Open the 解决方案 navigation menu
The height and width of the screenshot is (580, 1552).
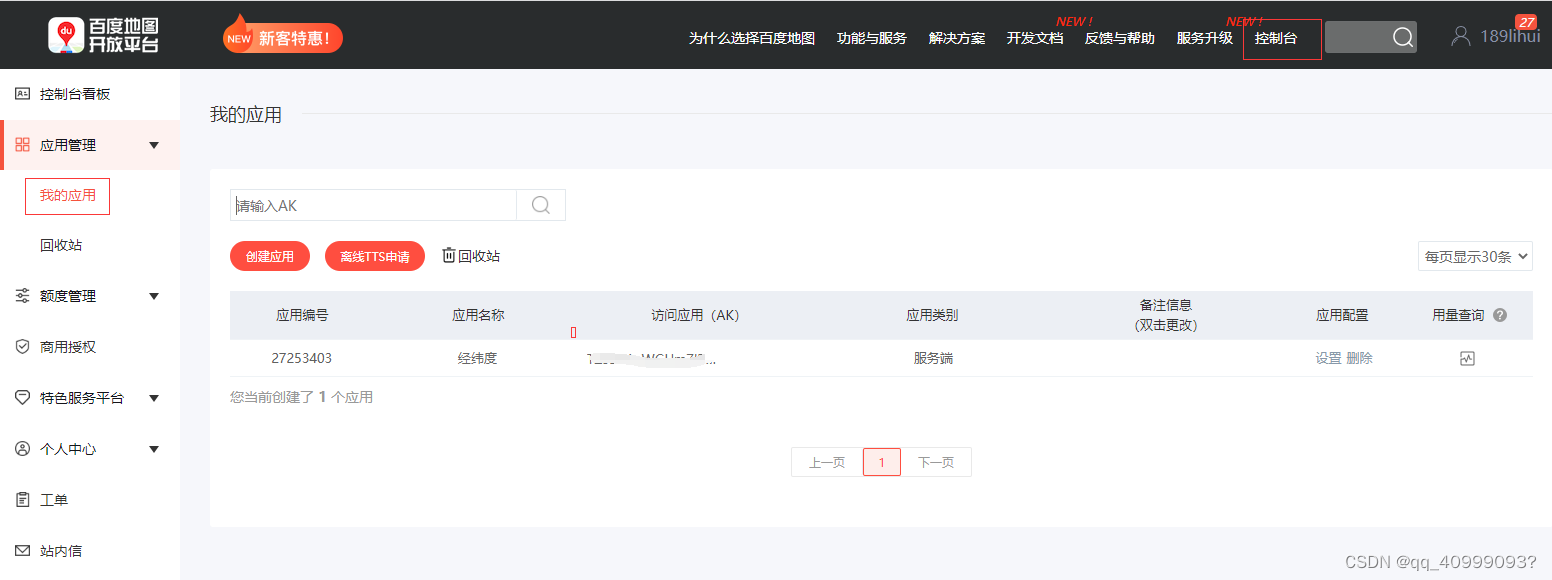(957, 38)
